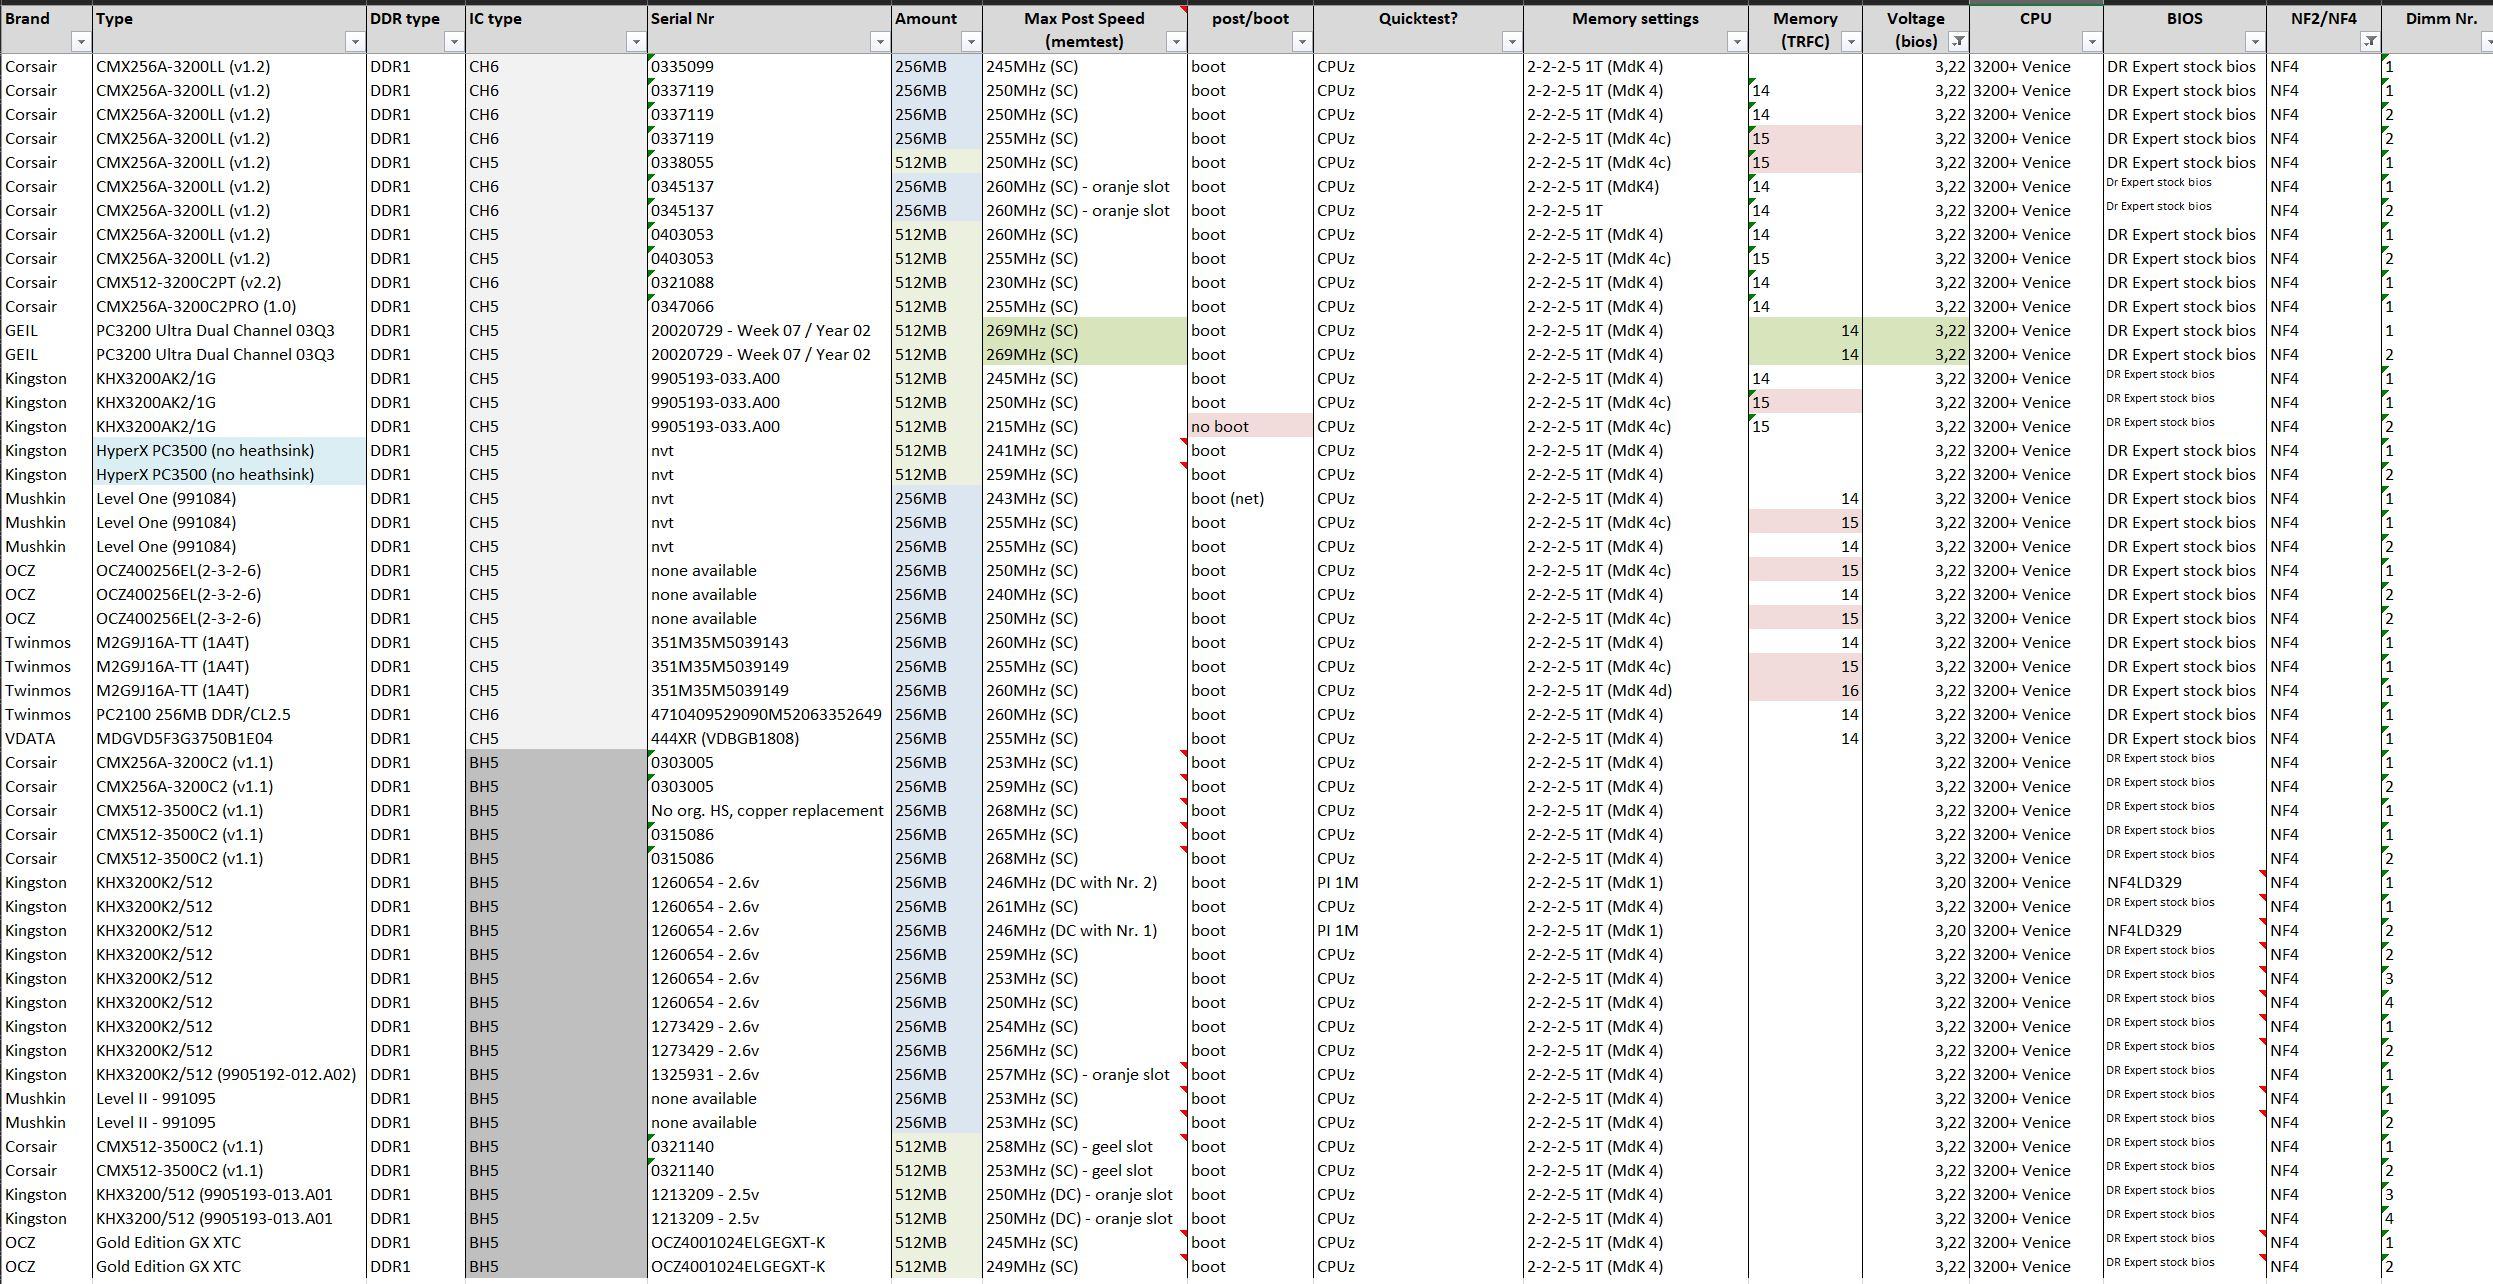Screen dimensions: 2493x1284
Task: Select the '230MHz (SC)' speed cell
Action: (1085, 282)
